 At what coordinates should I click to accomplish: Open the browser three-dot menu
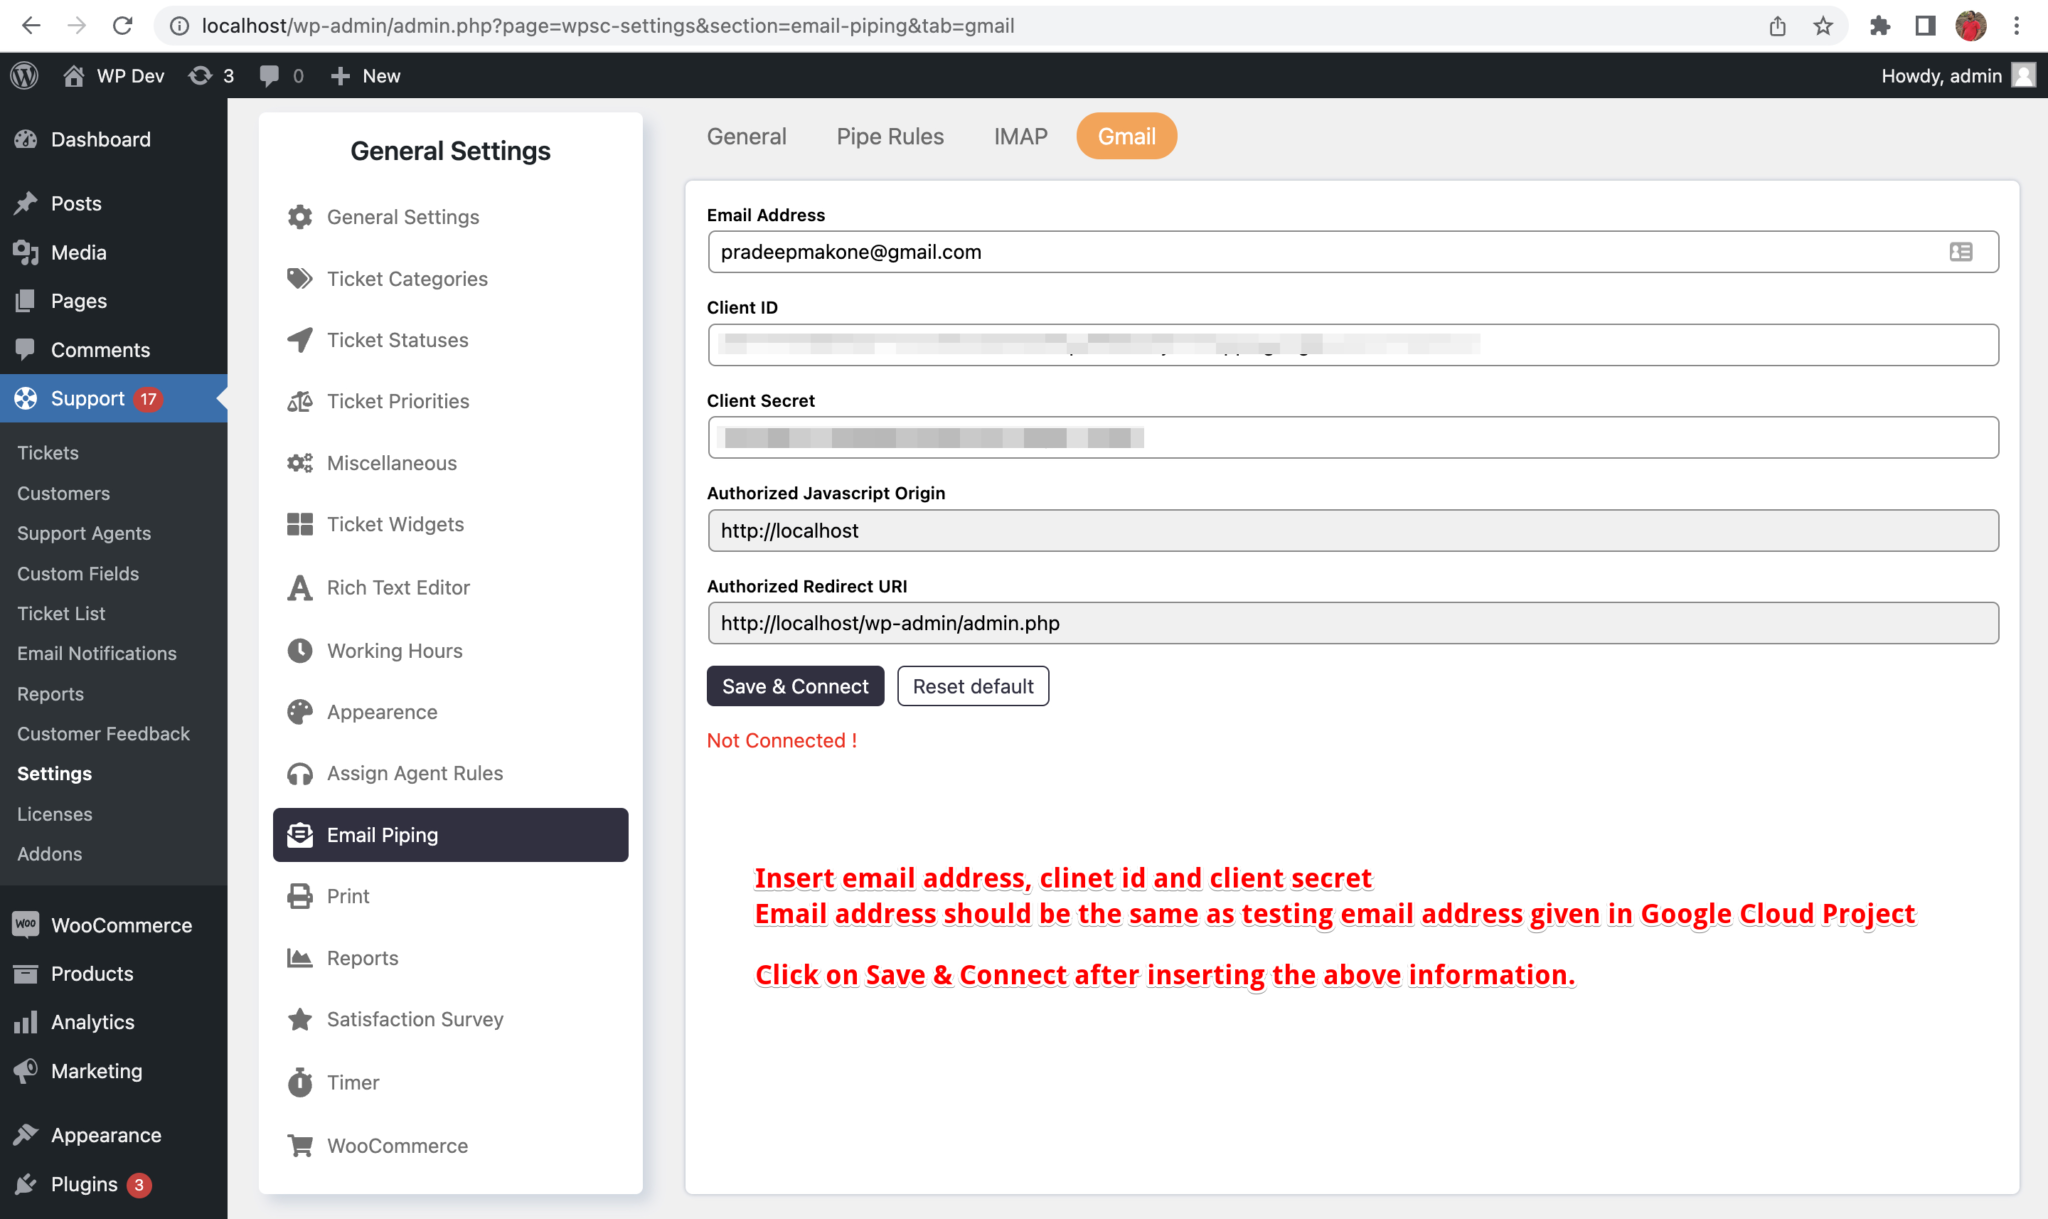(x=2015, y=25)
